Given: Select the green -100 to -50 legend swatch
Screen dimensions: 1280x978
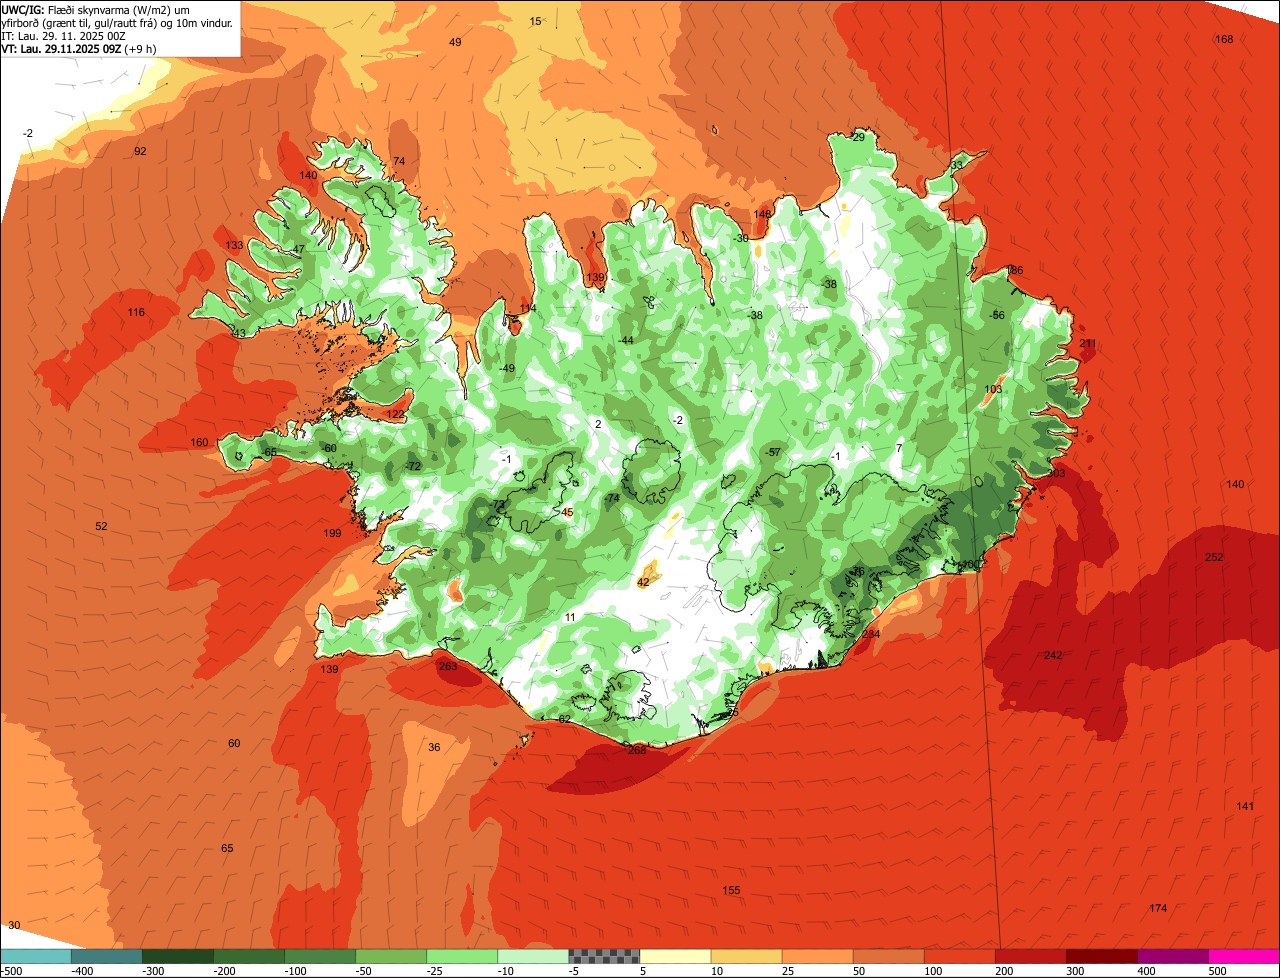Looking at the screenshot, I should (320, 956).
